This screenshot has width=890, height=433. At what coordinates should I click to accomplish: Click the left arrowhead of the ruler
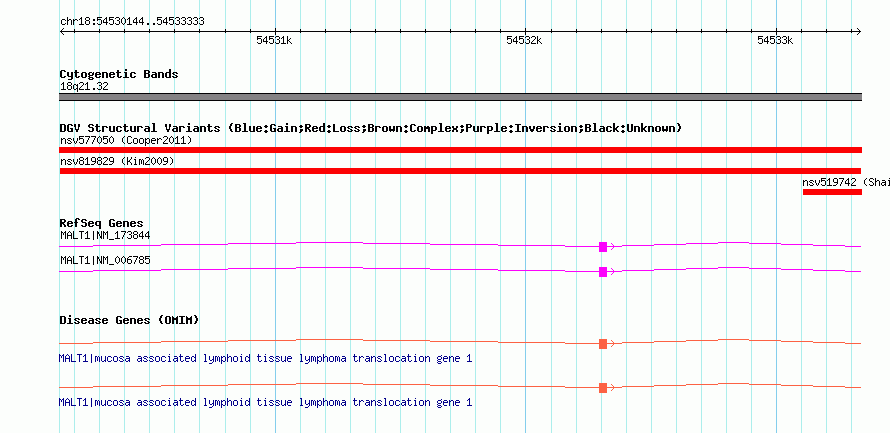(x=62, y=31)
